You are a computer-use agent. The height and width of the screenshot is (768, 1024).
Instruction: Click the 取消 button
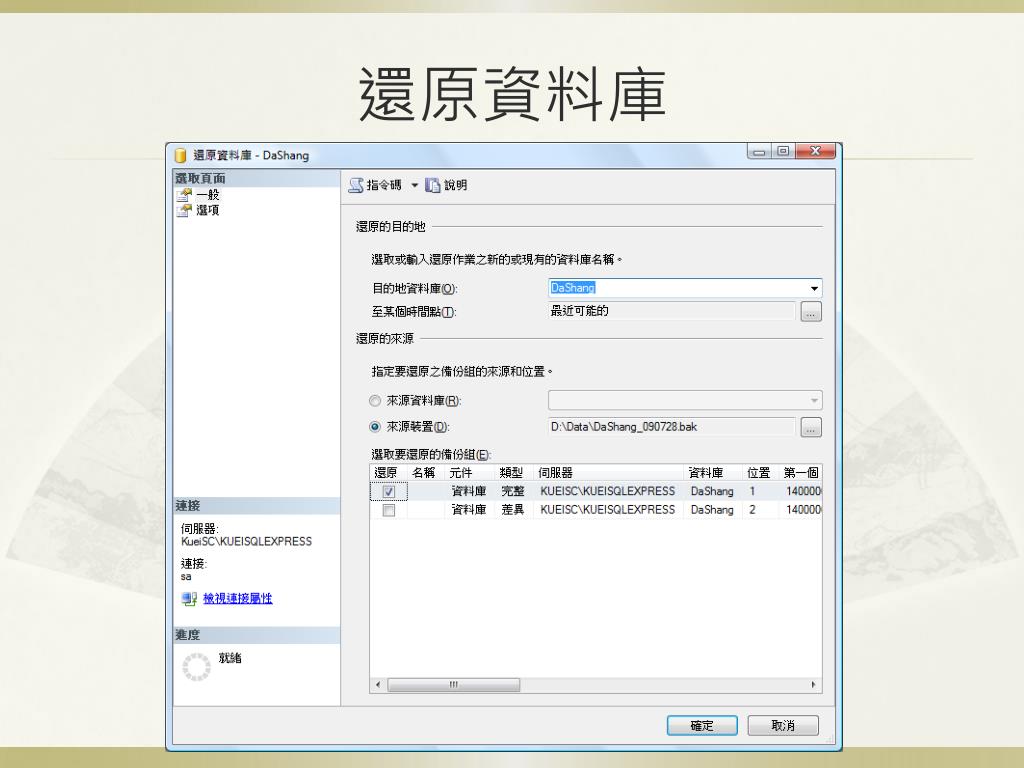coord(783,726)
